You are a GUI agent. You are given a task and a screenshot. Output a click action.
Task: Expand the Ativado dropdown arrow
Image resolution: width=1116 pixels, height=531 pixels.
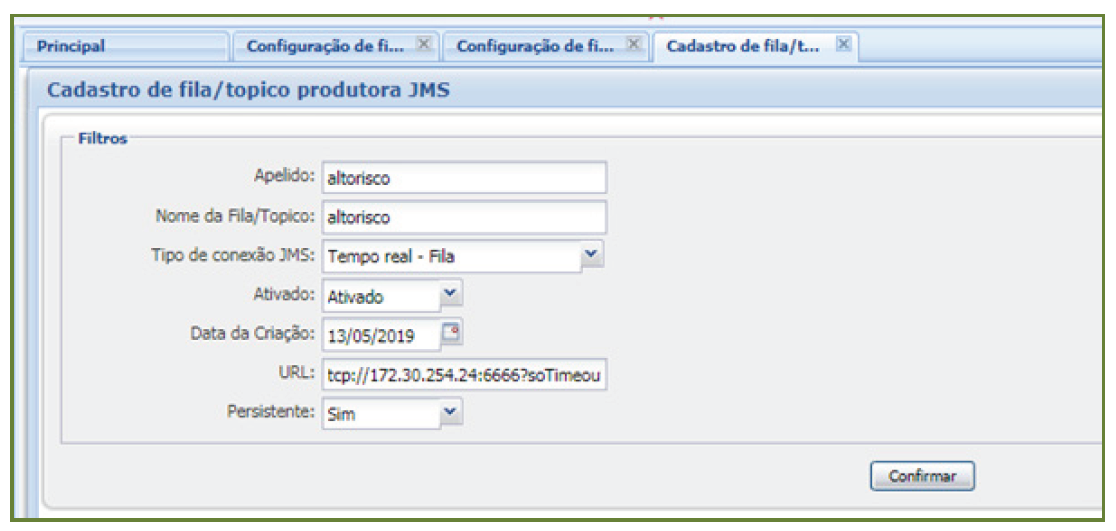click(451, 294)
